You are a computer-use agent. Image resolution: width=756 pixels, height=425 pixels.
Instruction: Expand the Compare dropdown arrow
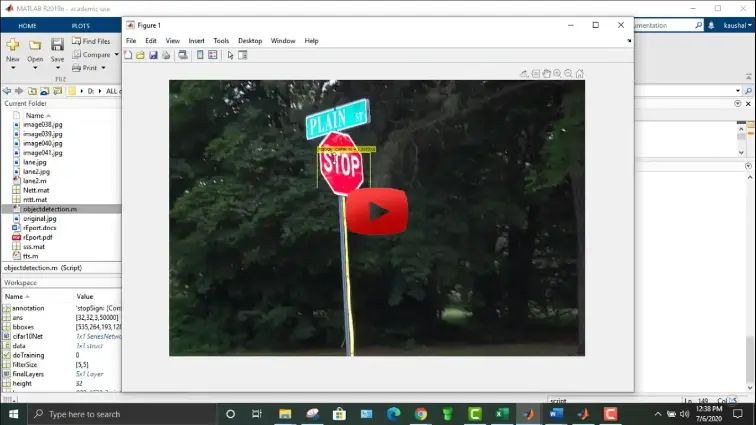pyautogui.click(x=116, y=55)
